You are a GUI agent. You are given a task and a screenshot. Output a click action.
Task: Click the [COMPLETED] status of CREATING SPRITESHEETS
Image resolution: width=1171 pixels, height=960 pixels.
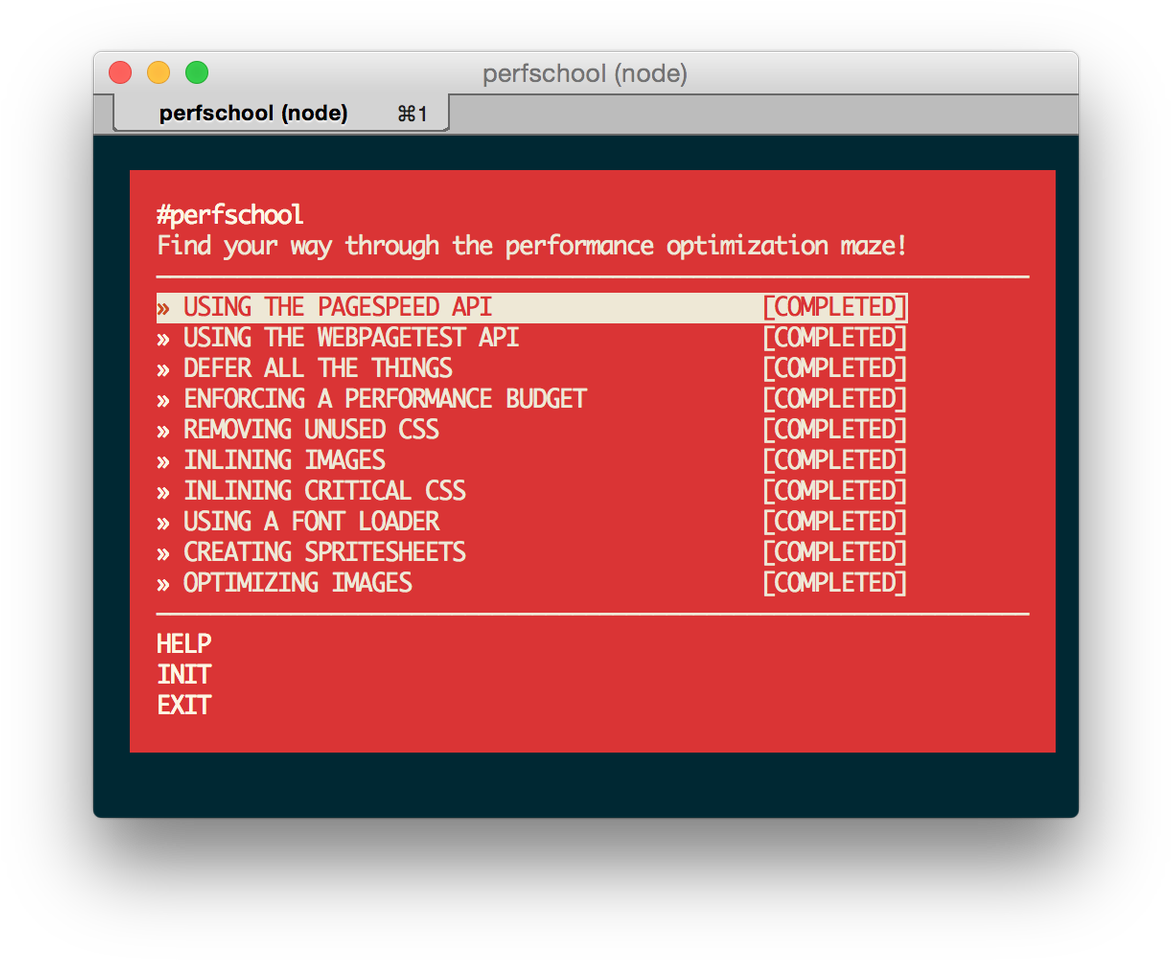pyautogui.click(x=835, y=552)
